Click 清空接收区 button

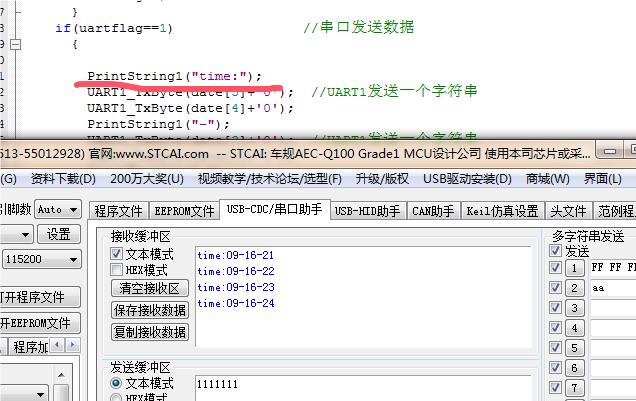point(150,288)
